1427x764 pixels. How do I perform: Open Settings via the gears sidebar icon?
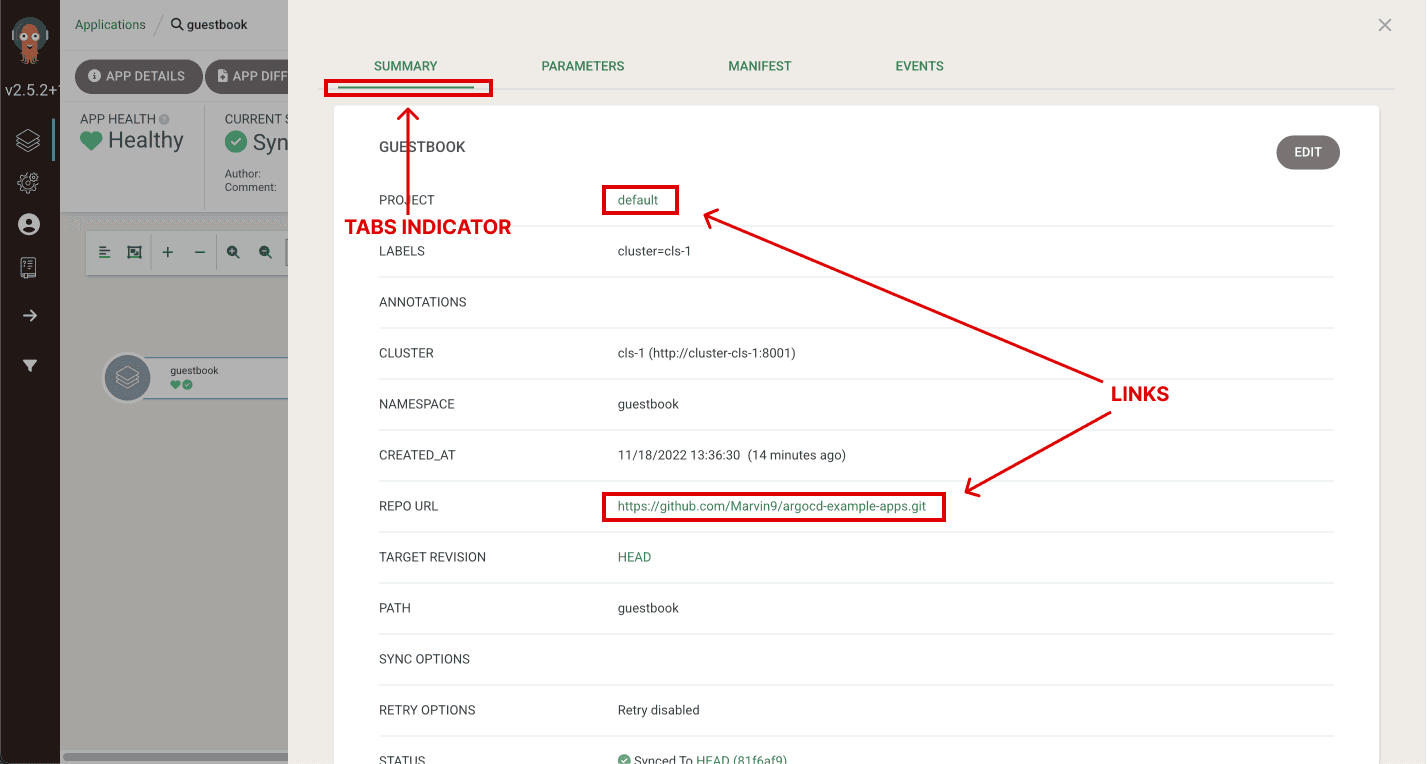click(28, 183)
